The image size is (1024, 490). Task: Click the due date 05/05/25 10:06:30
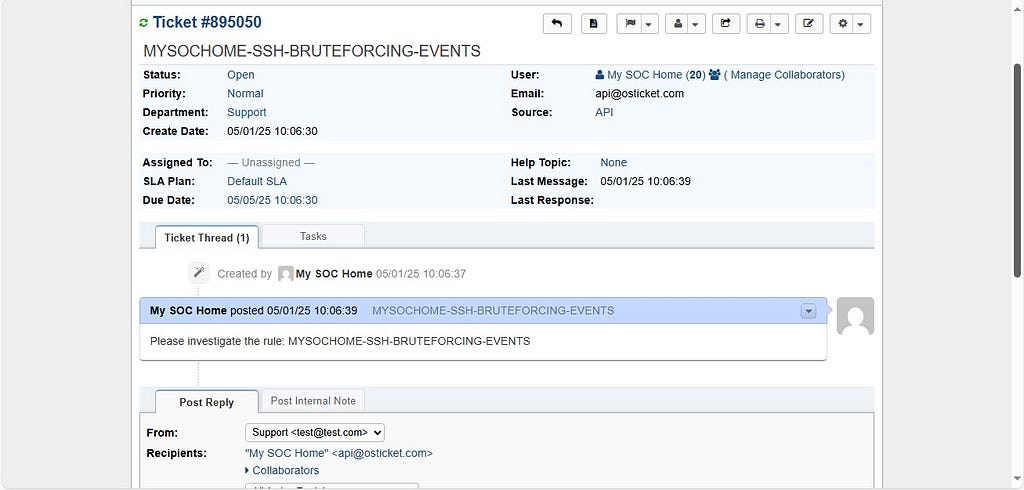(x=272, y=201)
